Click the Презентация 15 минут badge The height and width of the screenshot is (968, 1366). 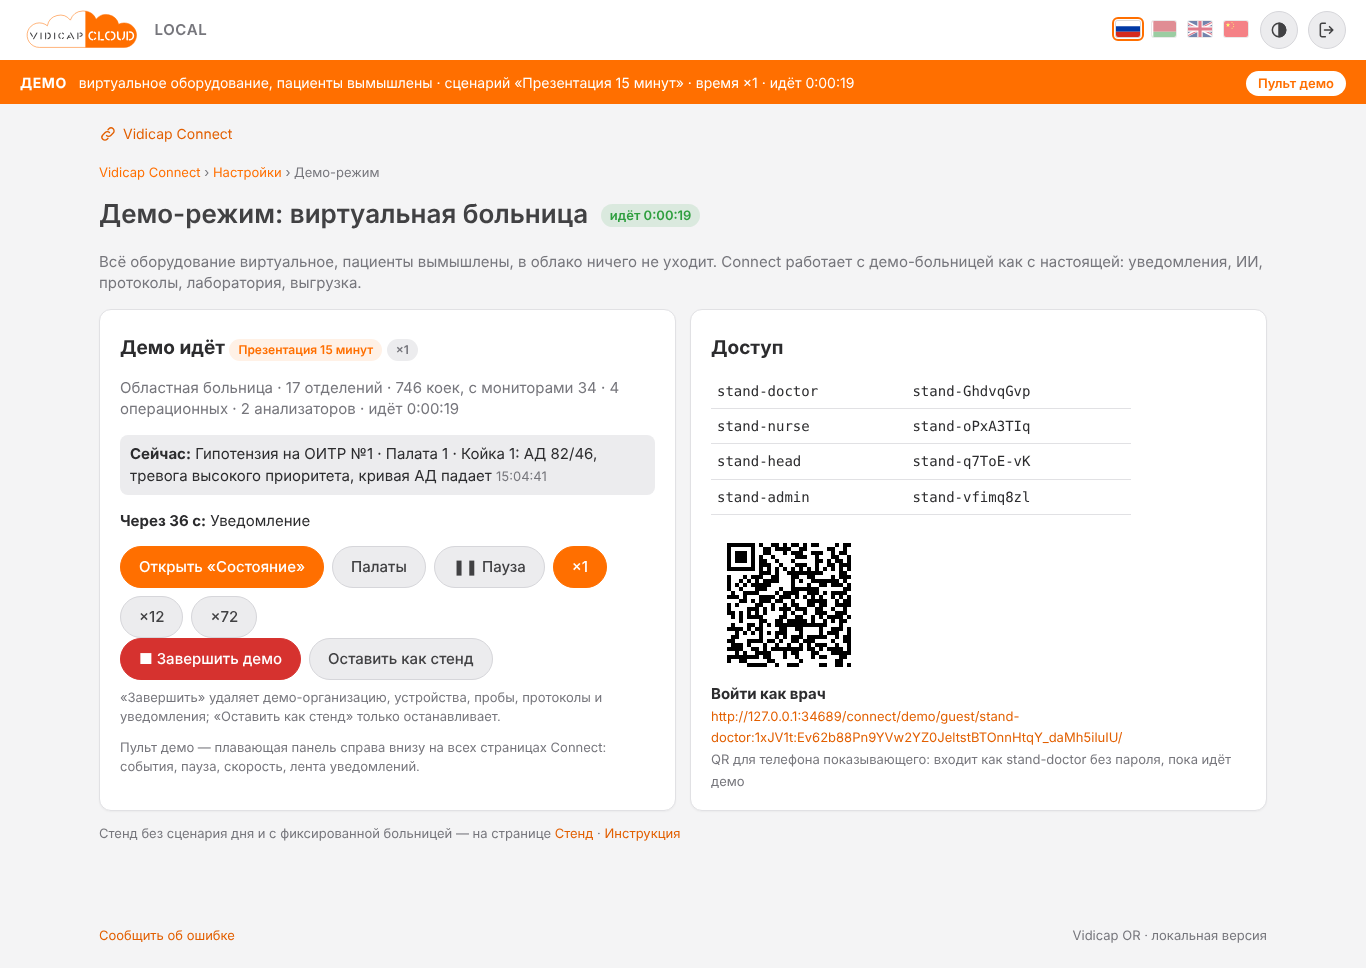[x=306, y=350]
